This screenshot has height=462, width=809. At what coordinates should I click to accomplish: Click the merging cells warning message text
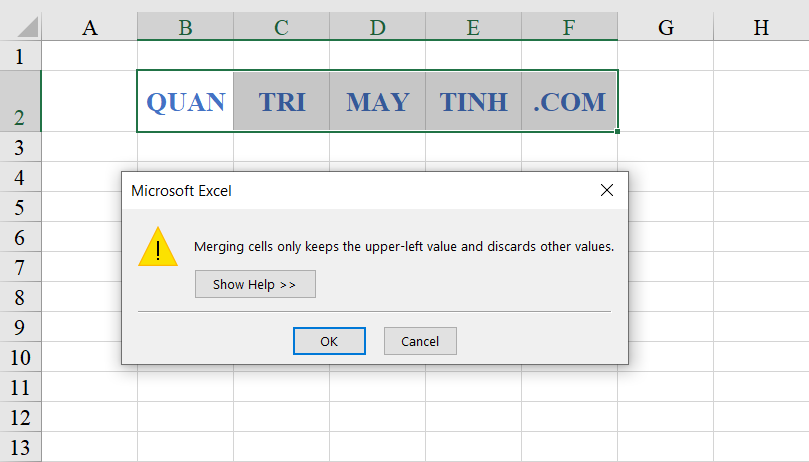404,246
